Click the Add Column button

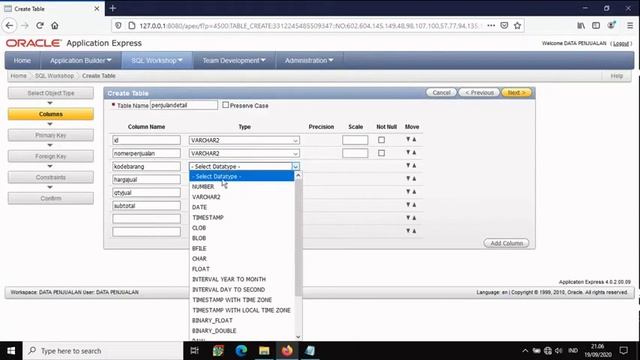[x=506, y=243]
